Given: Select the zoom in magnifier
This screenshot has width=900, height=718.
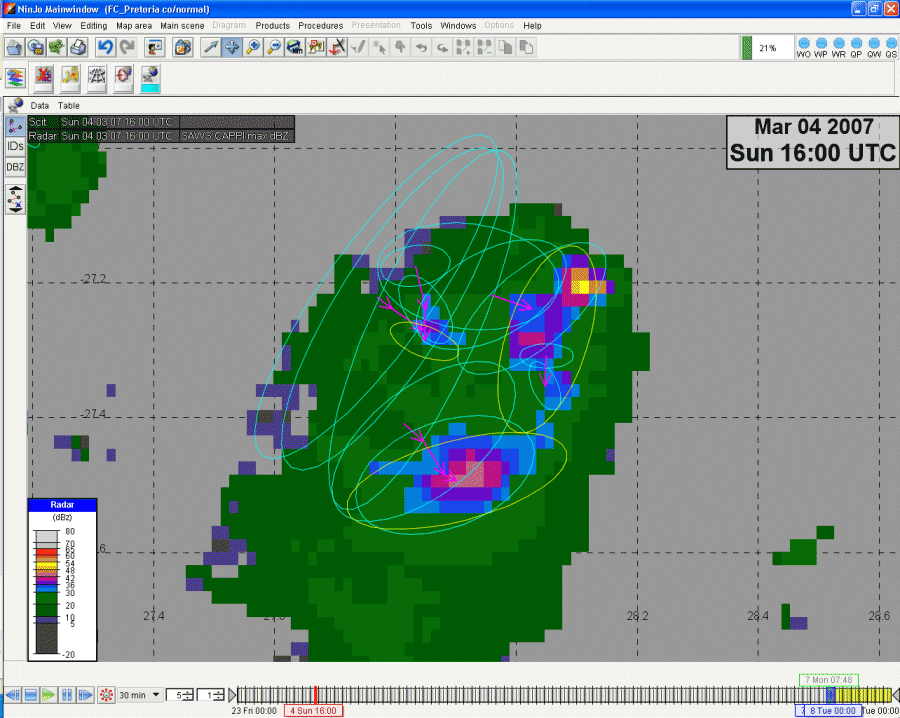Looking at the screenshot, I should coord(253,48).
